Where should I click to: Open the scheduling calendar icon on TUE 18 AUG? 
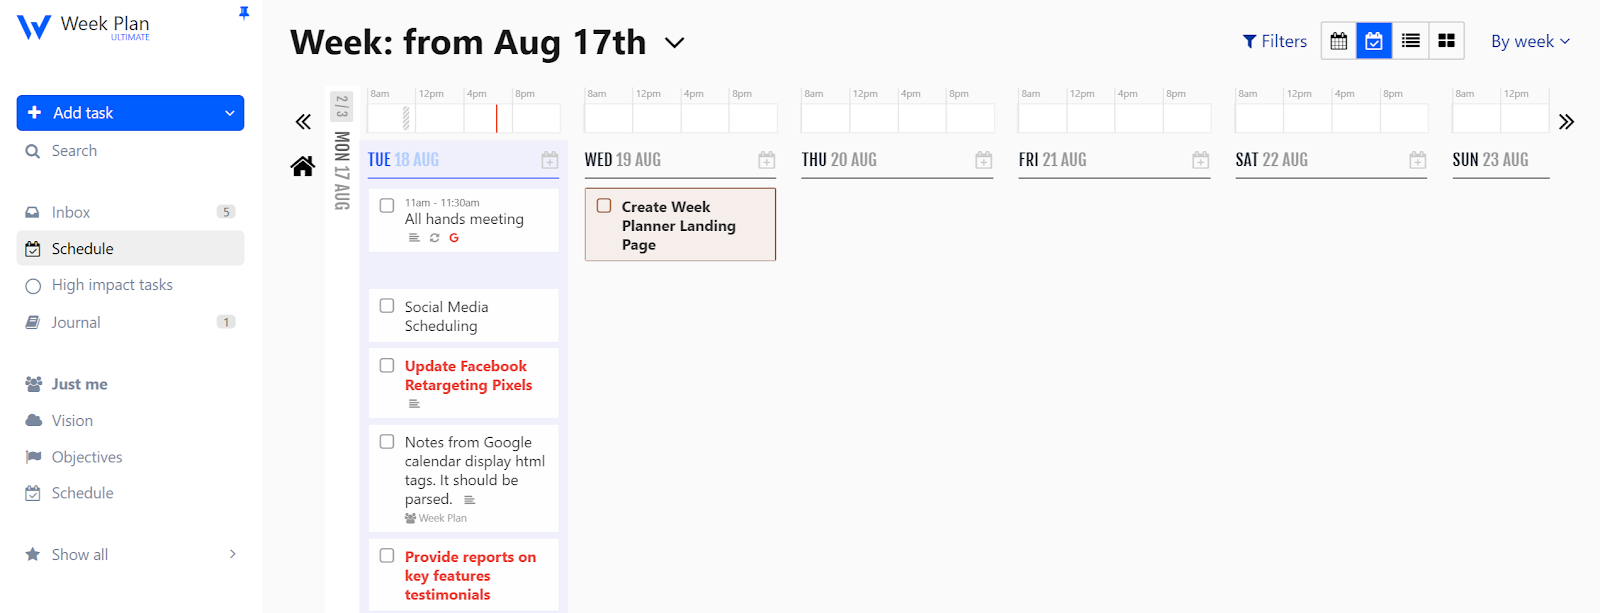pyautogui.click(x=549, y=159)
